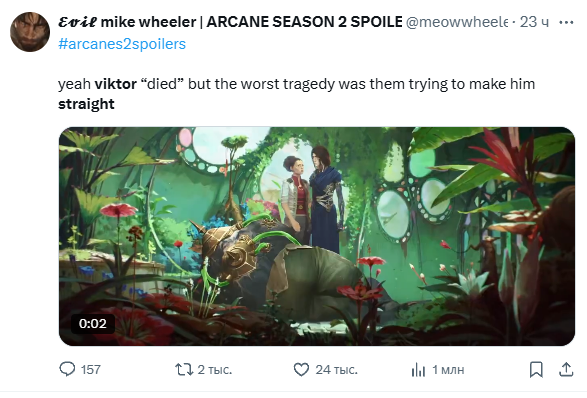Viewport: 587px width, 398px height.
Task: Like the tweet with the heart icon
Action: point(301,370)
